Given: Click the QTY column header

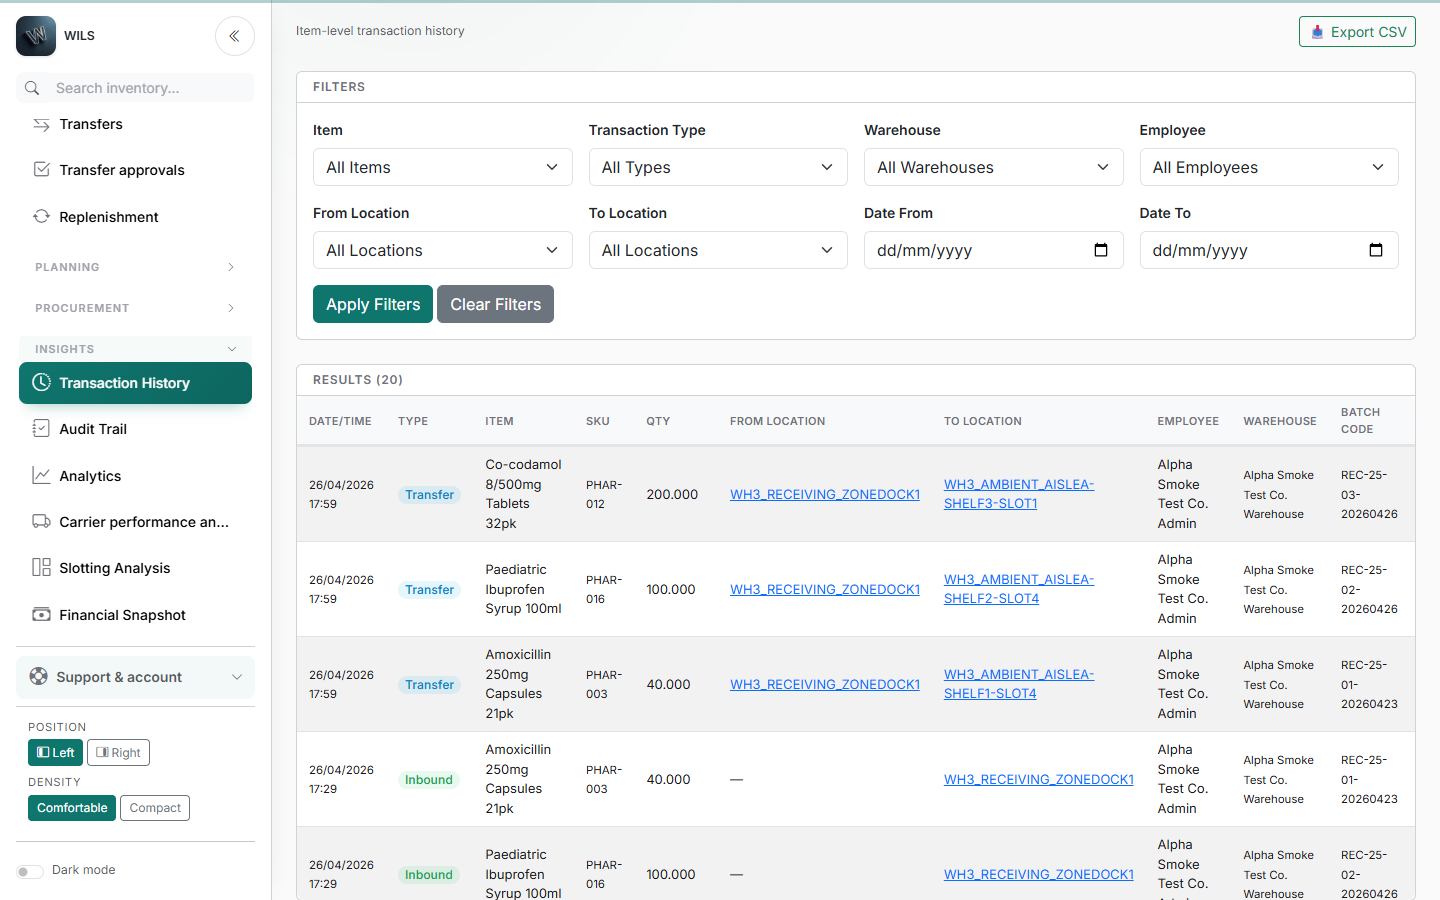Looking at the screenshot, I should (x=658, y=421).
